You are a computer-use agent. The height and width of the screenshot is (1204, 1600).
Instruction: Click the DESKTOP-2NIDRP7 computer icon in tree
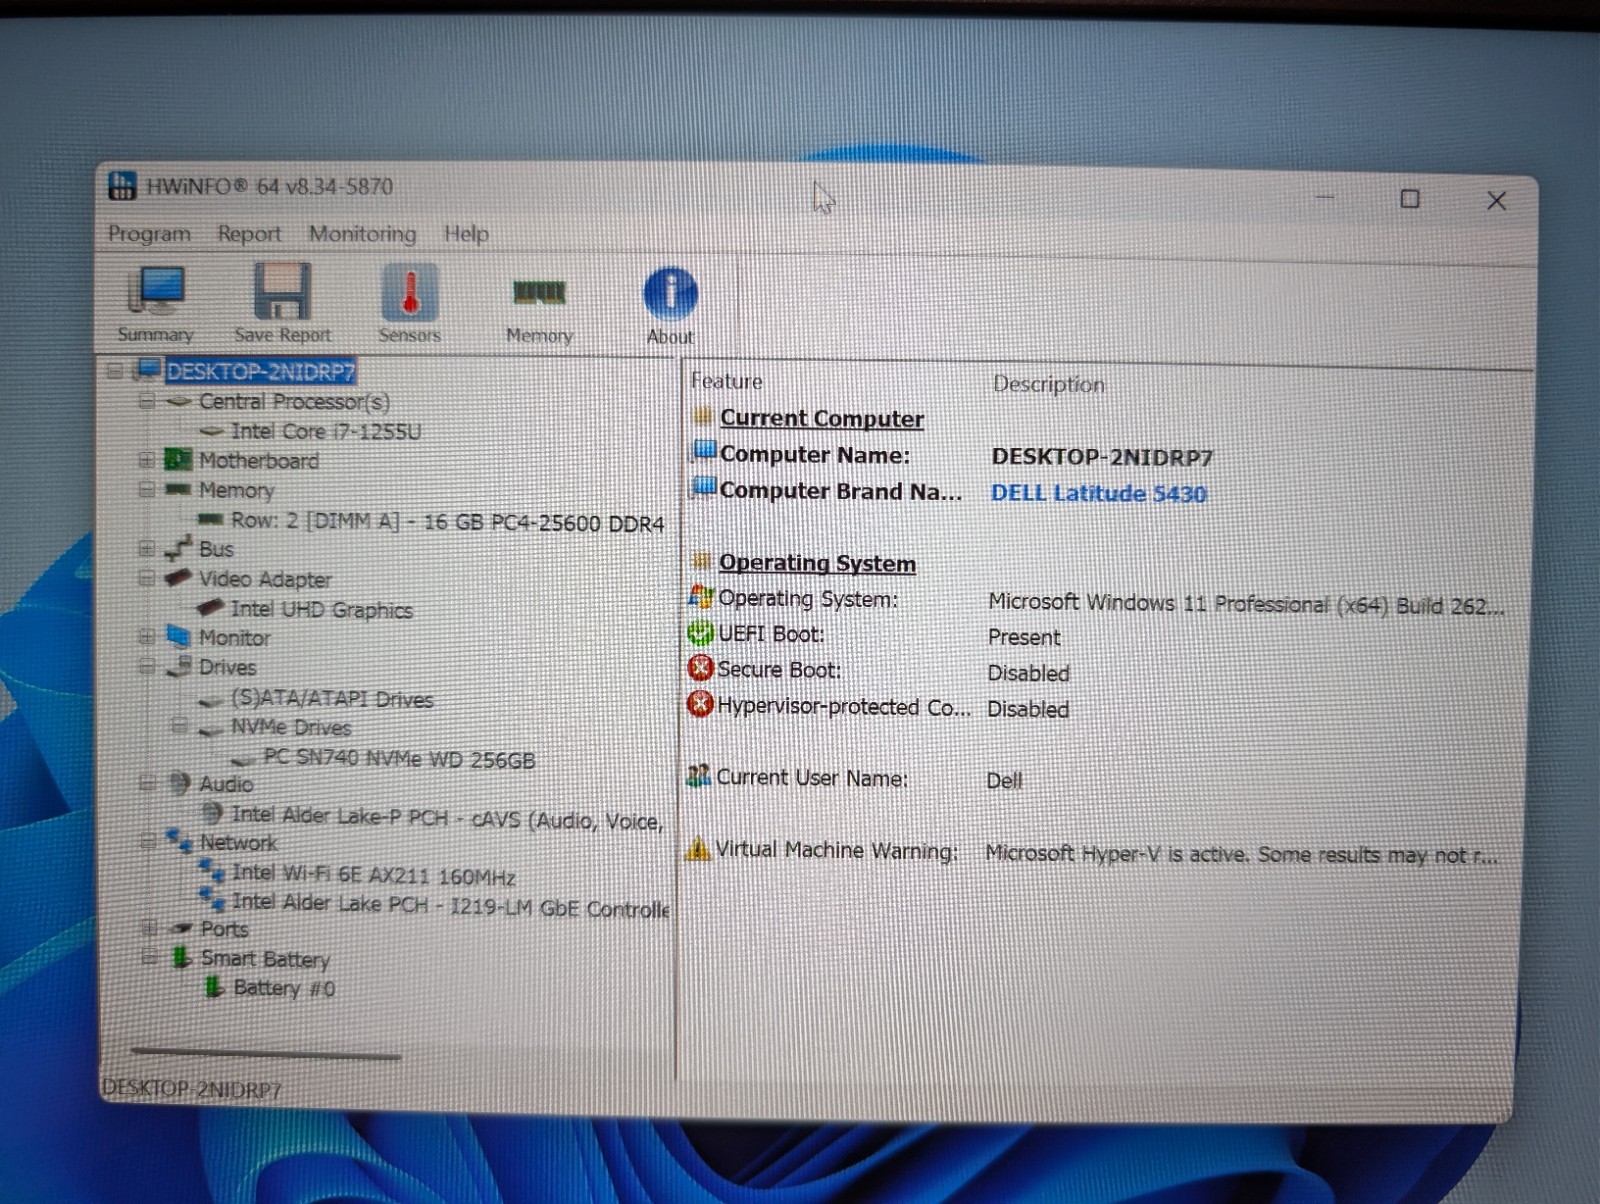coord(149,369)
